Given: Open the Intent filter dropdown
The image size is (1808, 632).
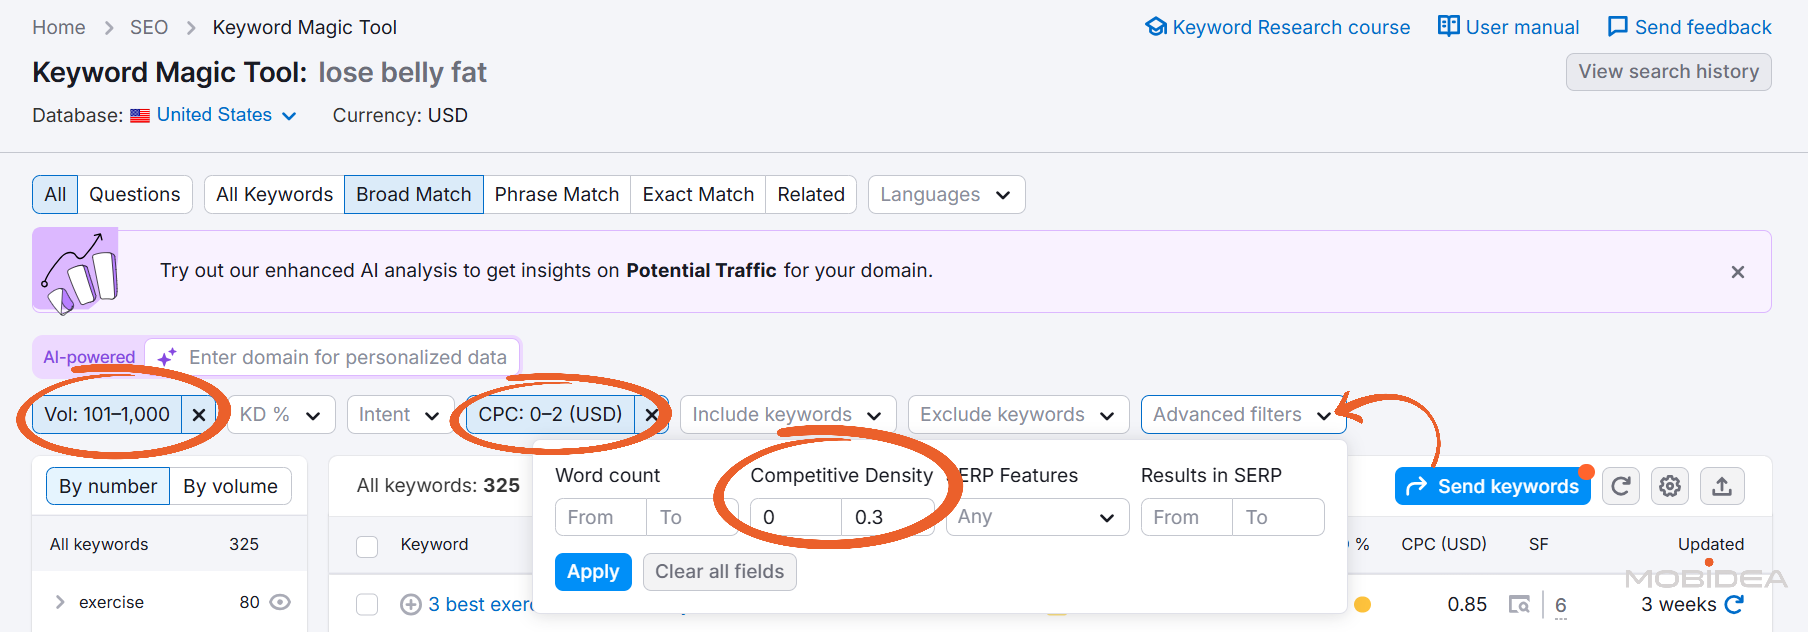Looking at the screenshot, I should (399, 414).
